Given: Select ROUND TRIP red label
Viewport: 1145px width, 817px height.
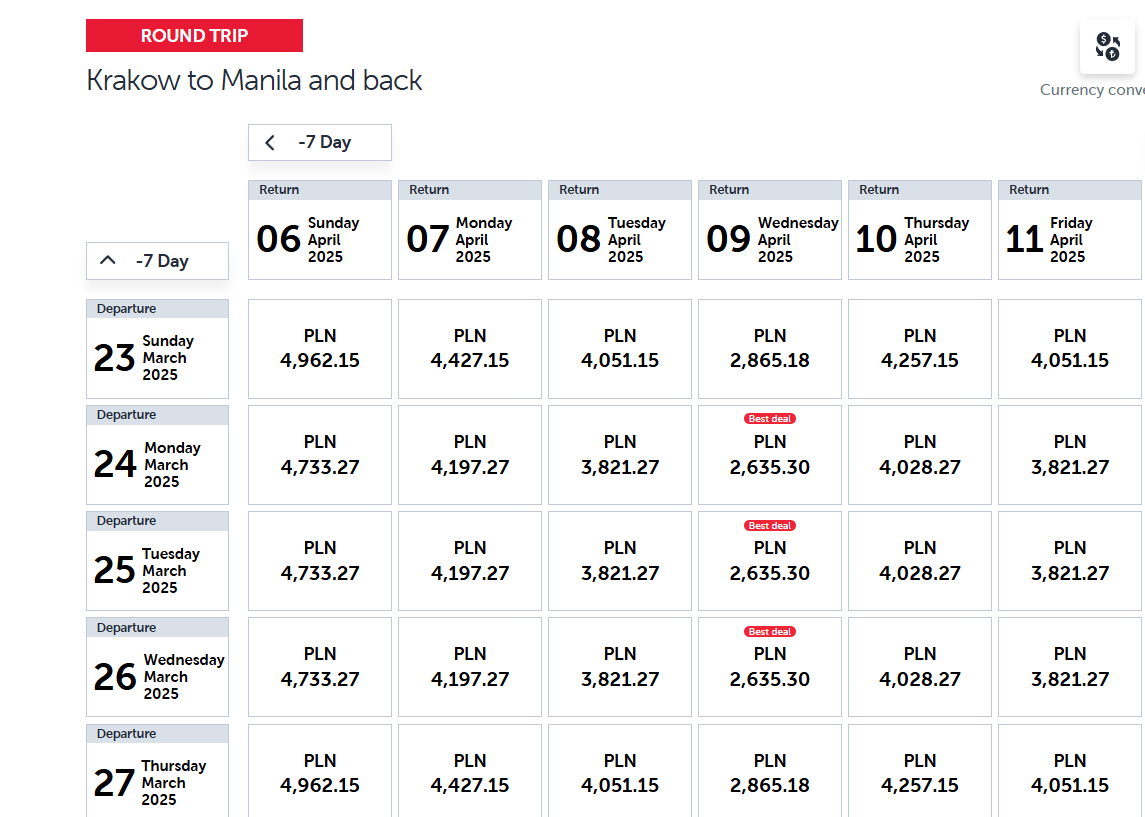Looking at the screenshot, I should point(194,36).
